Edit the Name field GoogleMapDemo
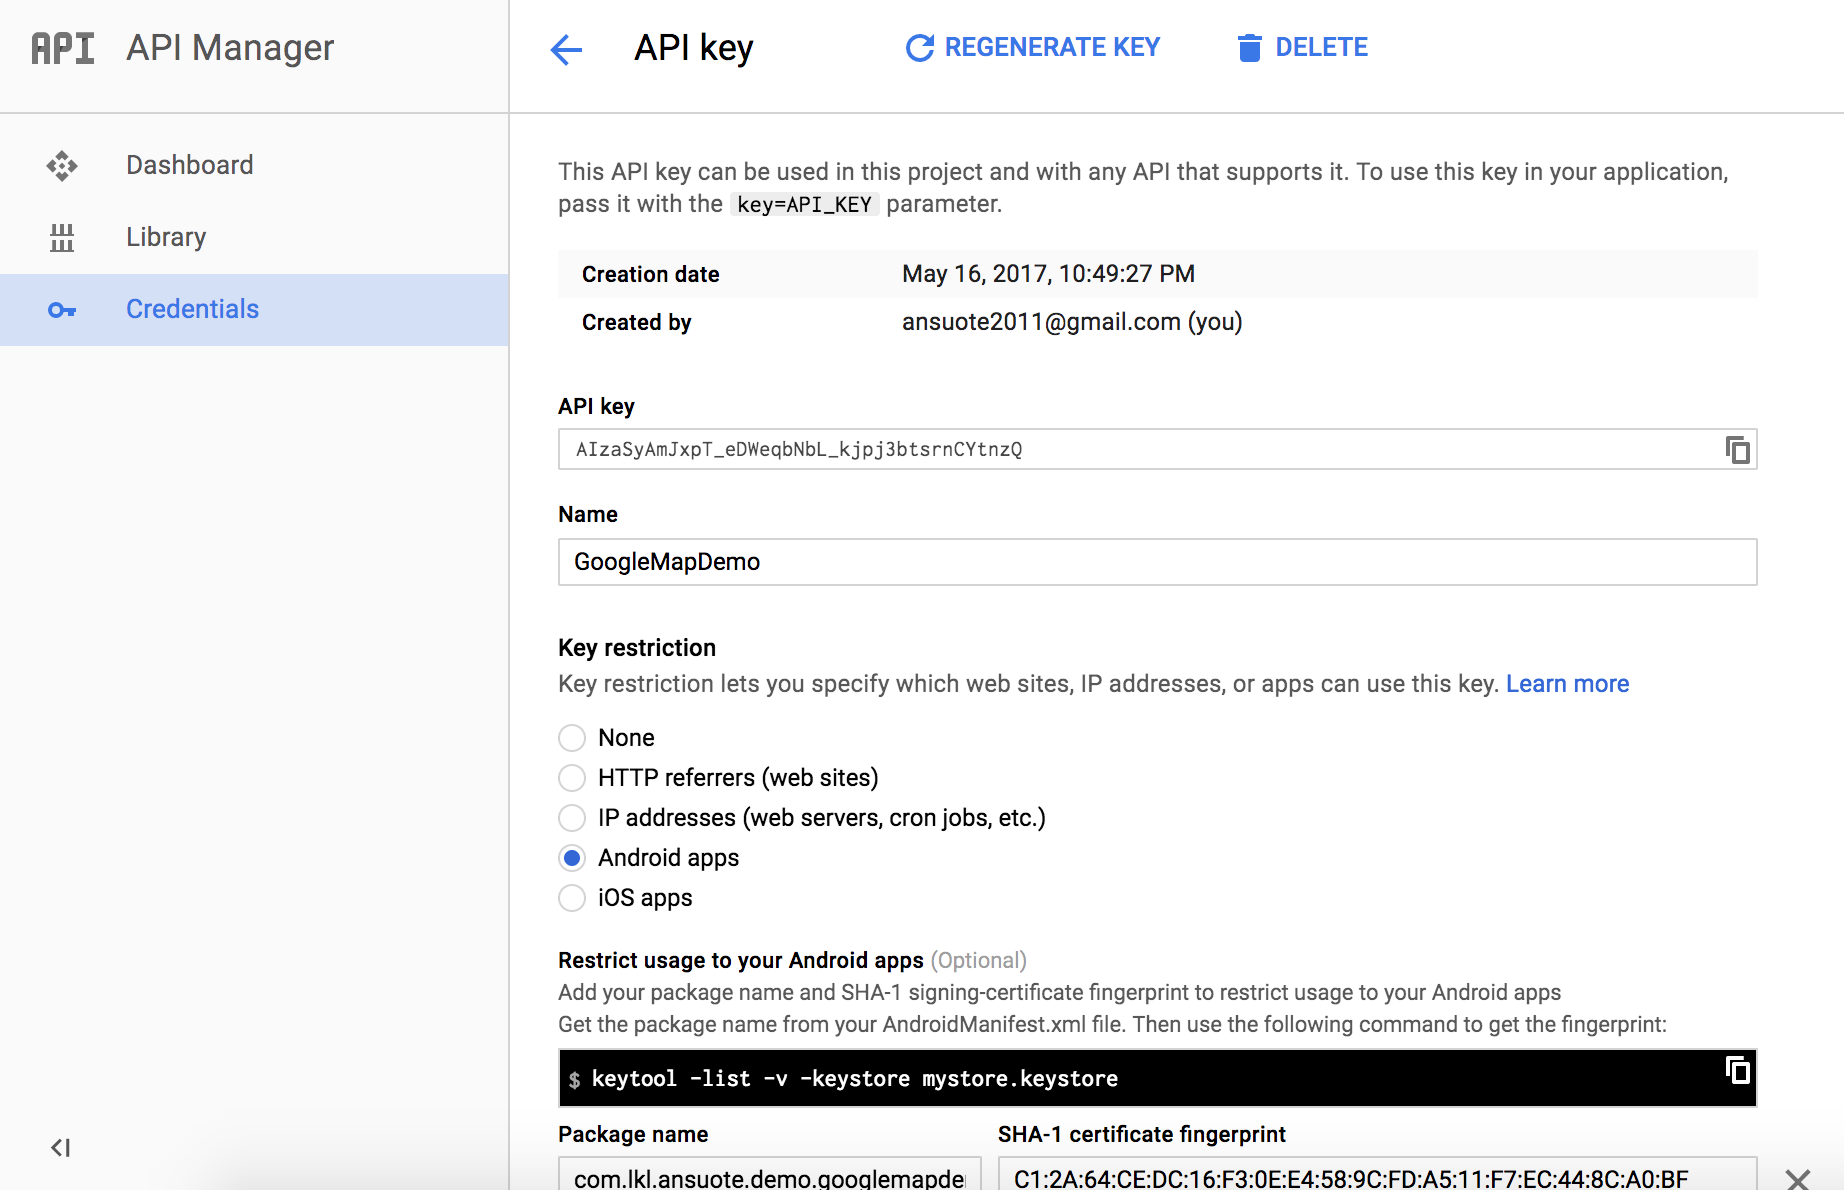Screen dimensions: 1844x1190 click(x=1157, y=562)
